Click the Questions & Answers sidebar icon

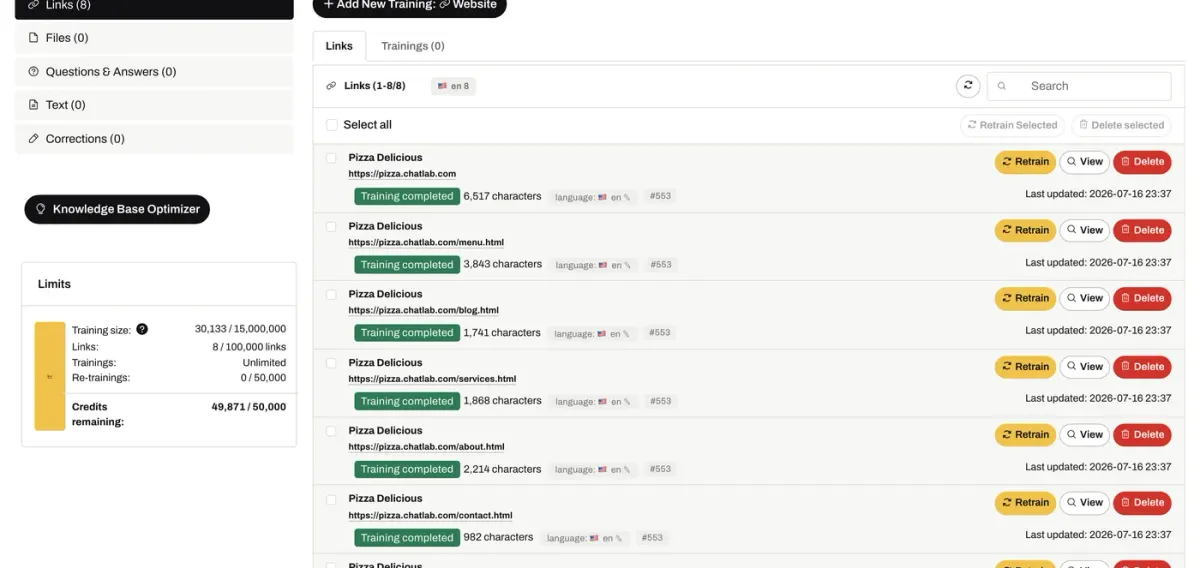pyautogui.click(x=34, y=72)
